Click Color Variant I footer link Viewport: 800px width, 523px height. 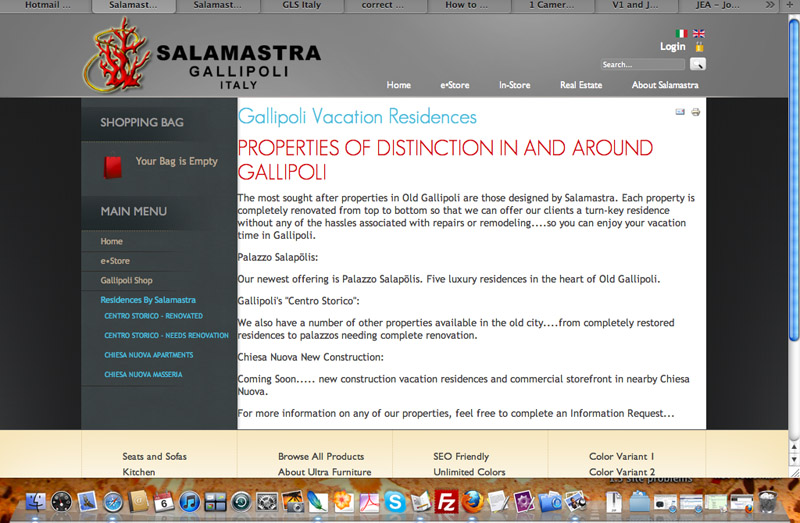(x=621, y=456)
